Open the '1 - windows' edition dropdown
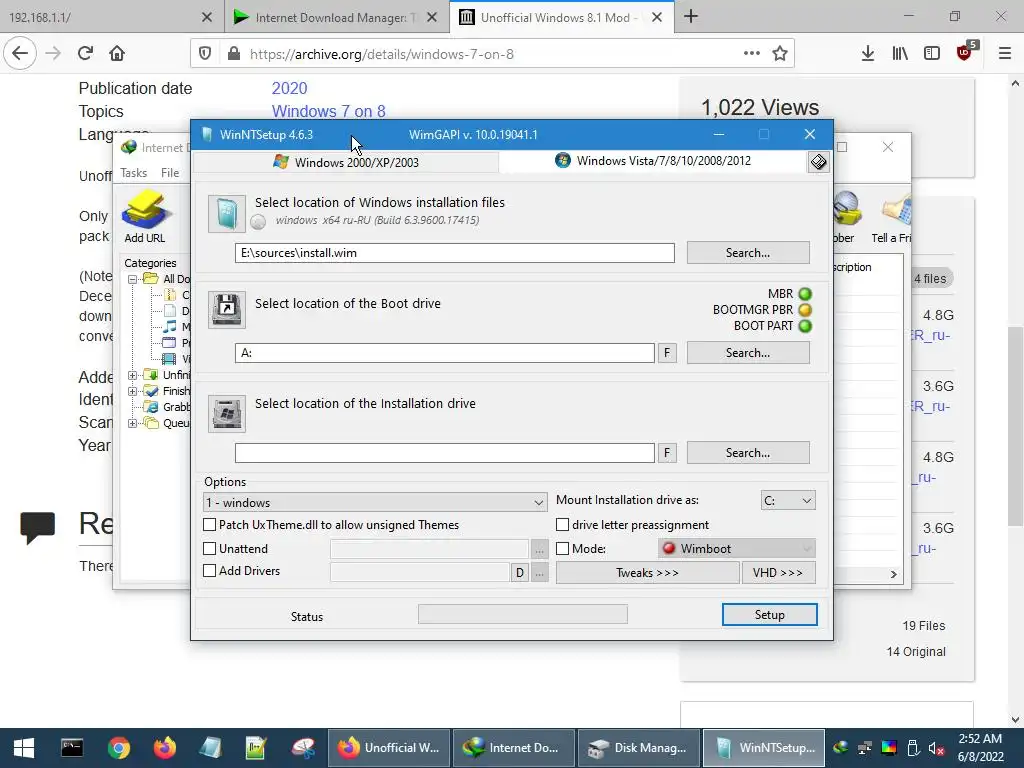The width and height of the screenshot is (1024, 768). click(x=375, y=502)
